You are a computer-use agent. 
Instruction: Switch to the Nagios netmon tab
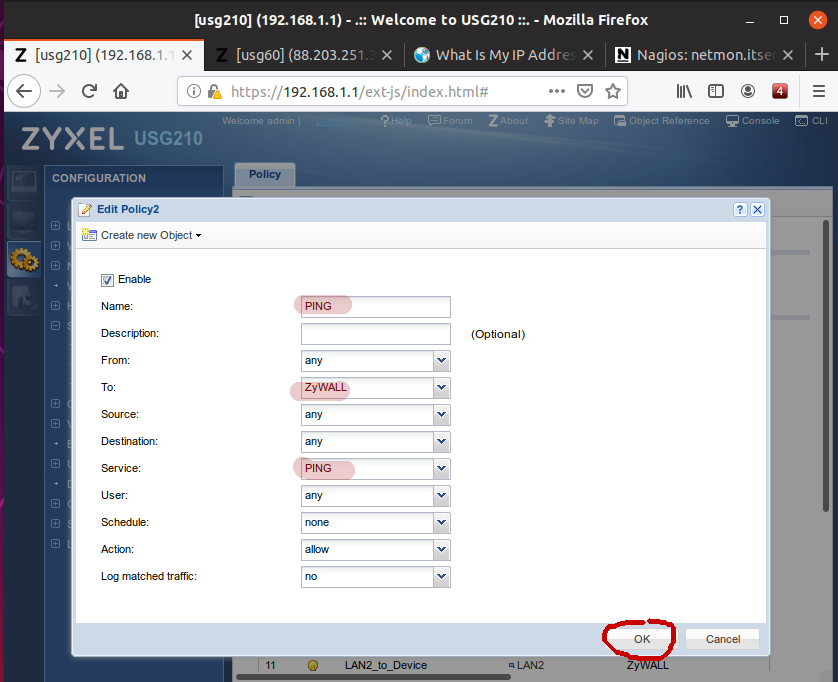coord(705,55)
